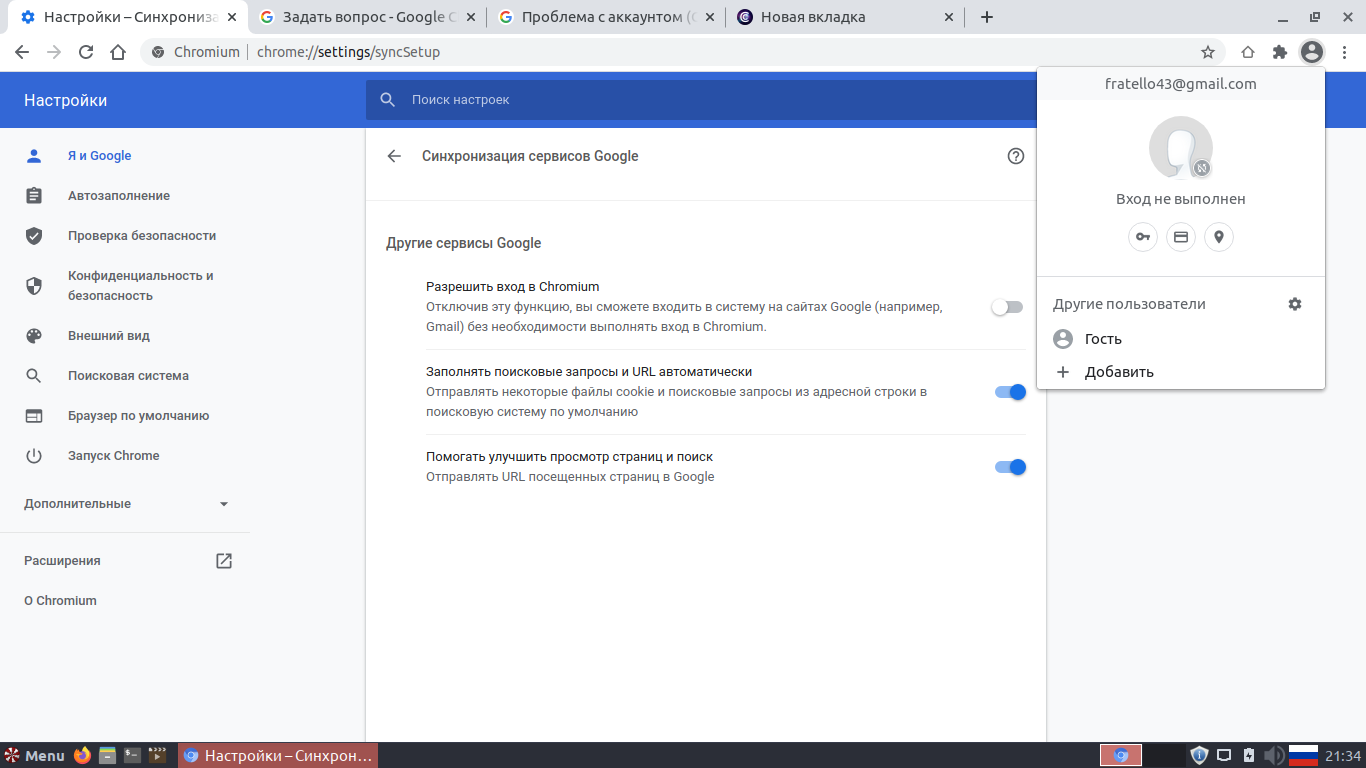
Task: Switch keyboard layout via the Russian flag
Action: [x=1303, y=755]
